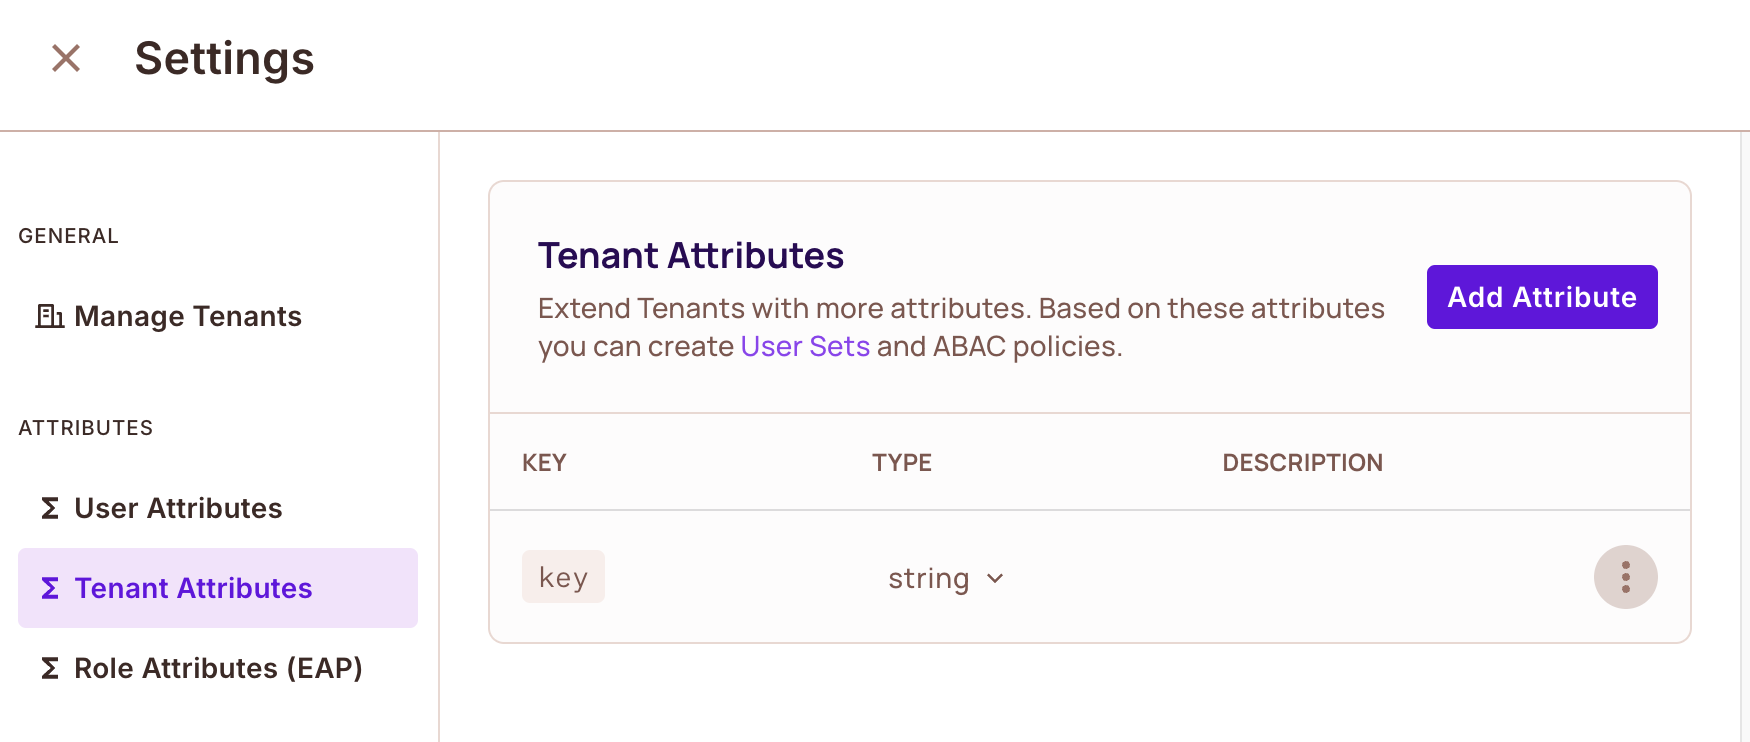Open Role Attributes (EAP) settings
Screen dimensions: 1750x742
(x=217, y=668)
